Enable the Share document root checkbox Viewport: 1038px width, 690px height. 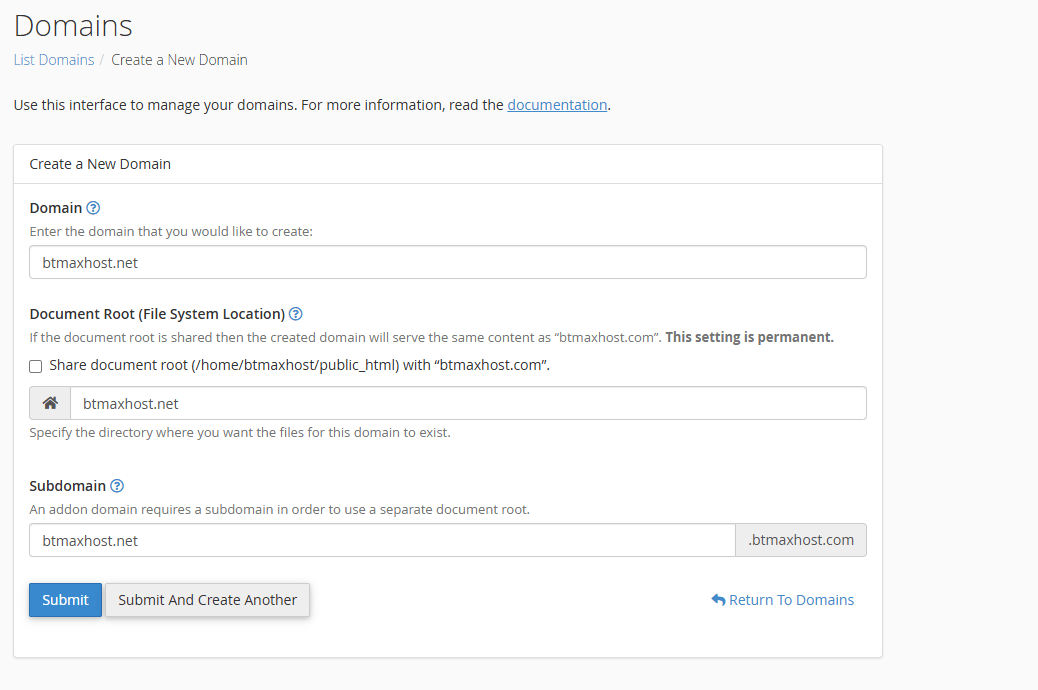pyautogui.click(x=36, y=366)
